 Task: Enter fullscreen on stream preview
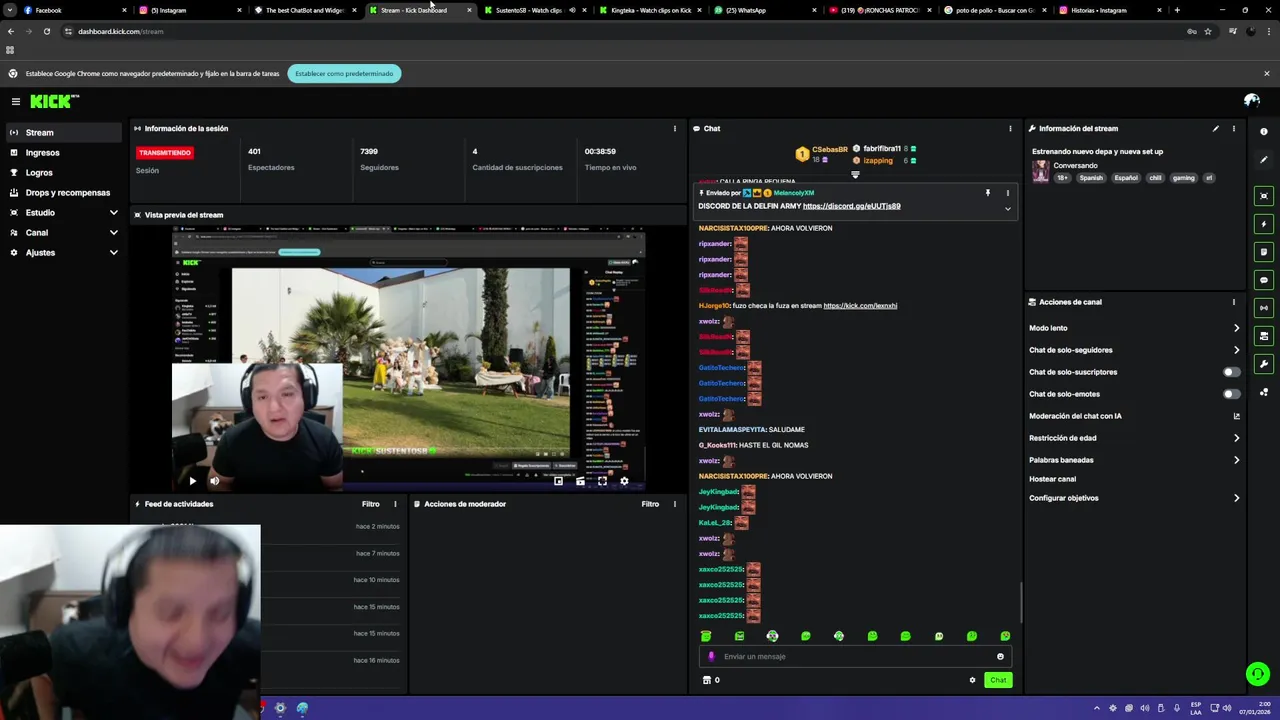[x=602, y=481]
